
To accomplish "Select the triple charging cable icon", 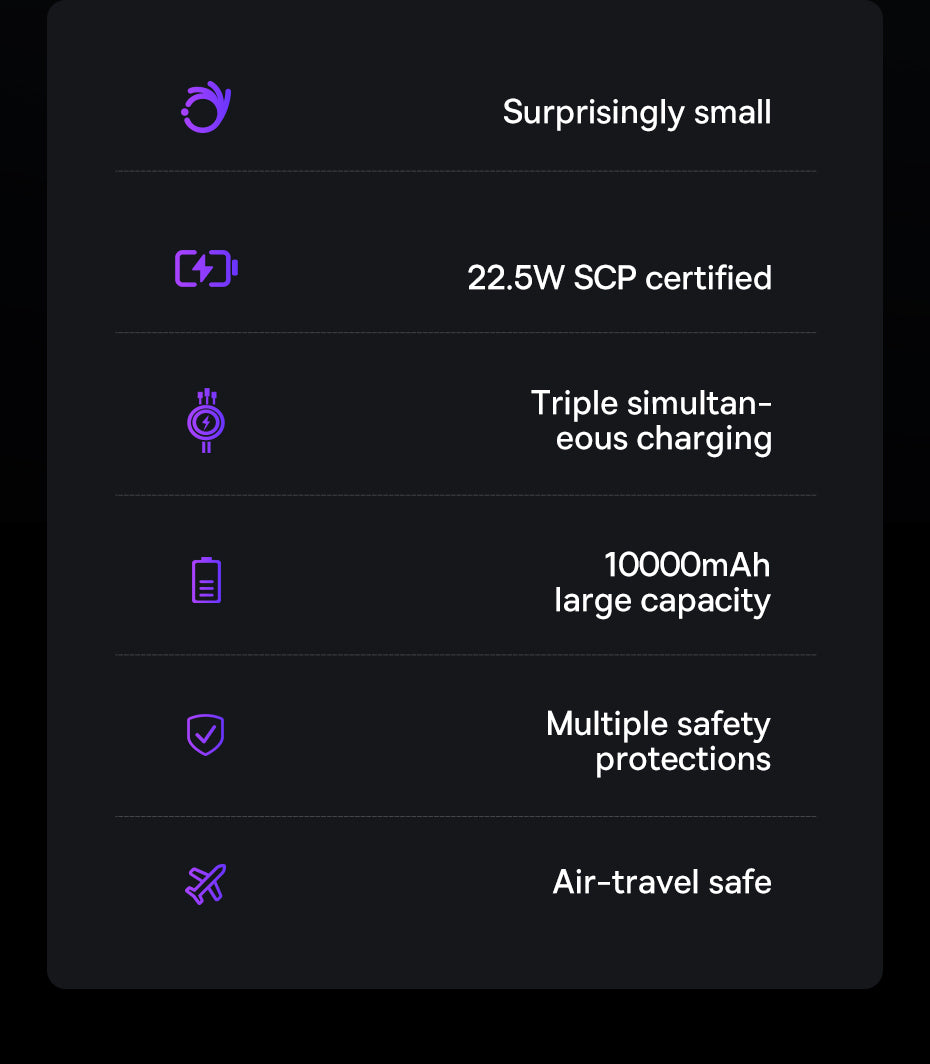I will [206, 421].
